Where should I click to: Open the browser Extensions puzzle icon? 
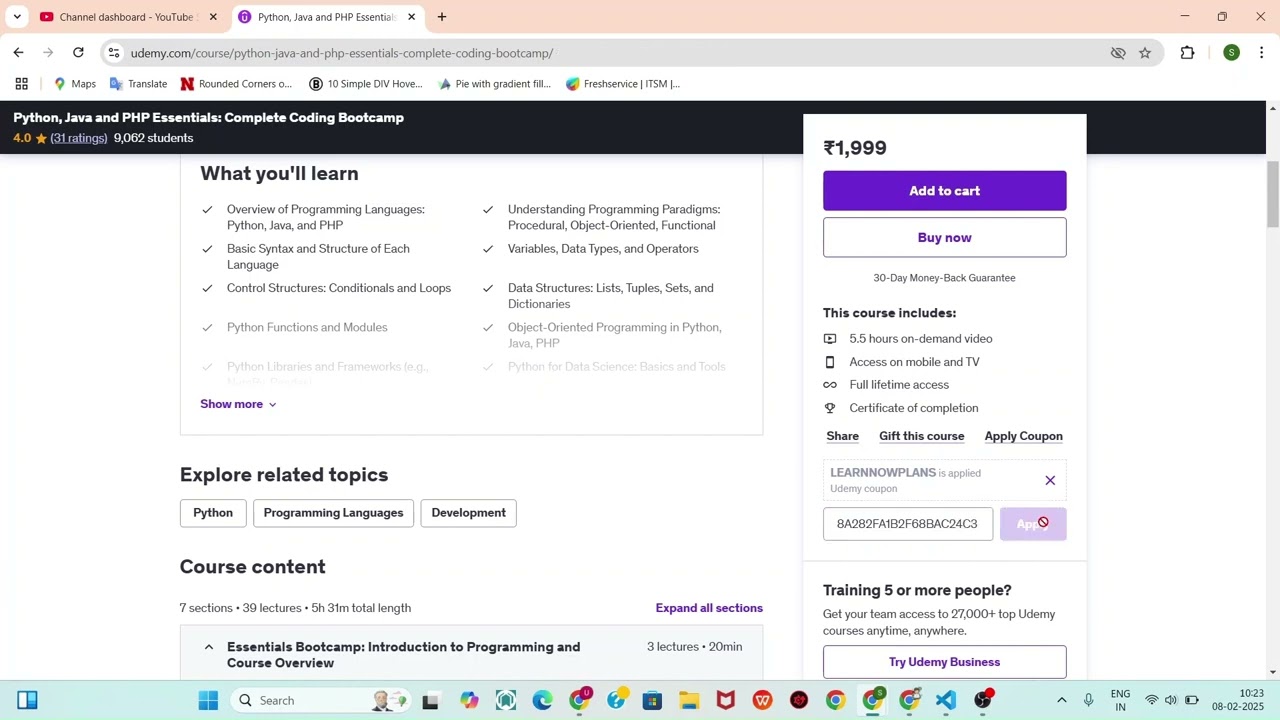coord(1187,53)
